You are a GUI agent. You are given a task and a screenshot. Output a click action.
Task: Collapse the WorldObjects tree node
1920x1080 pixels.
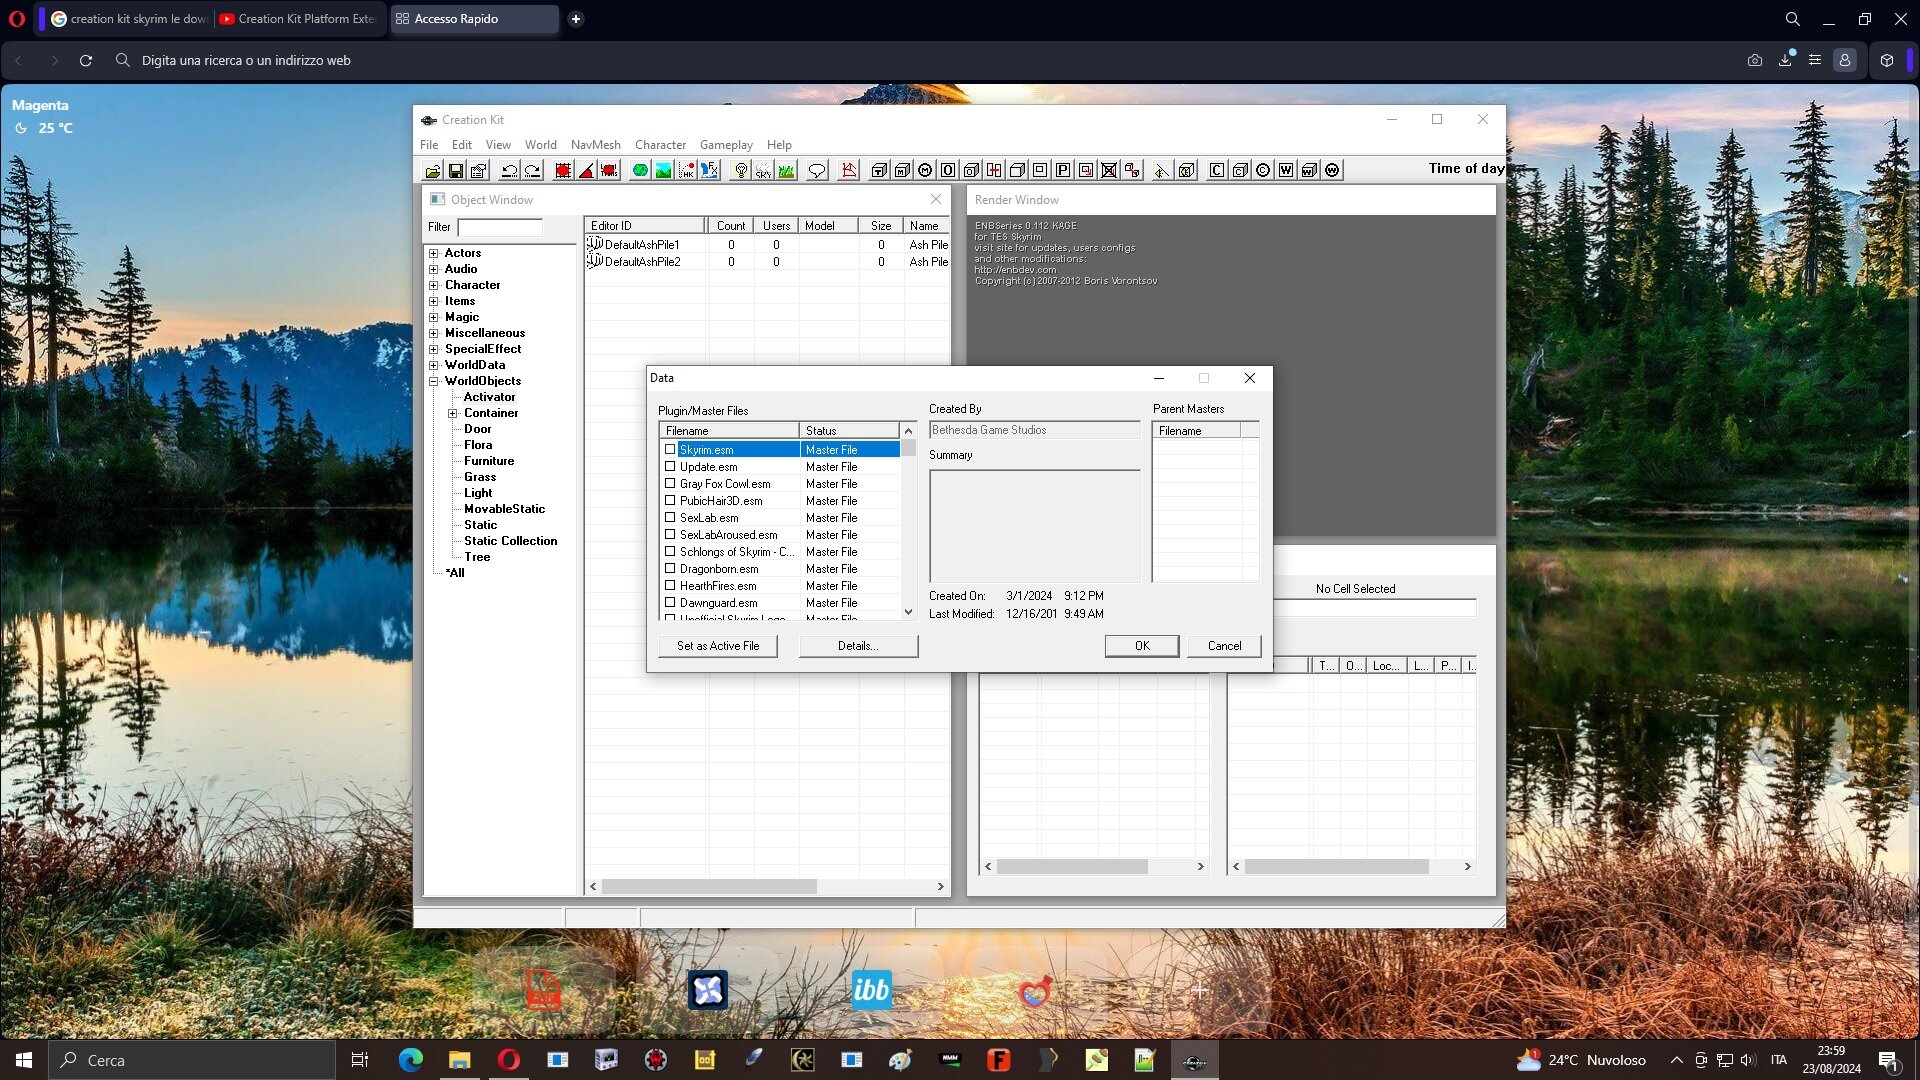coord(434,381)
